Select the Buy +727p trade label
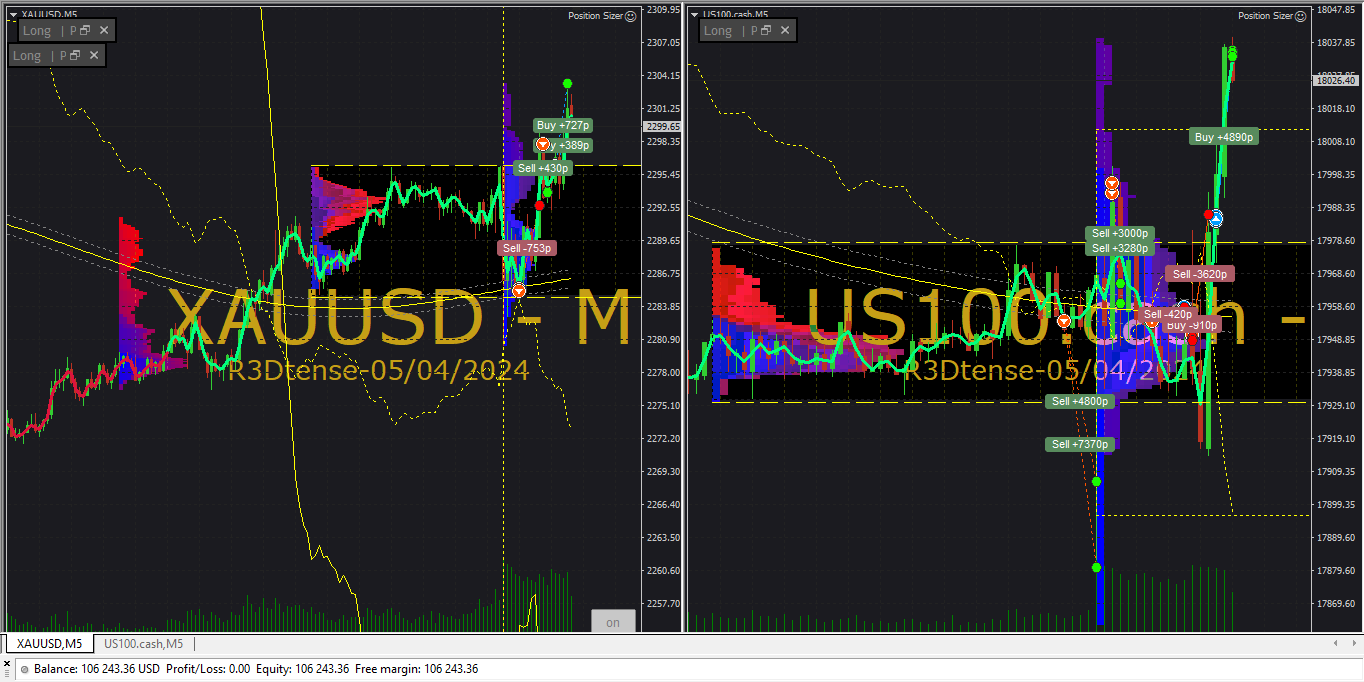 563,125
